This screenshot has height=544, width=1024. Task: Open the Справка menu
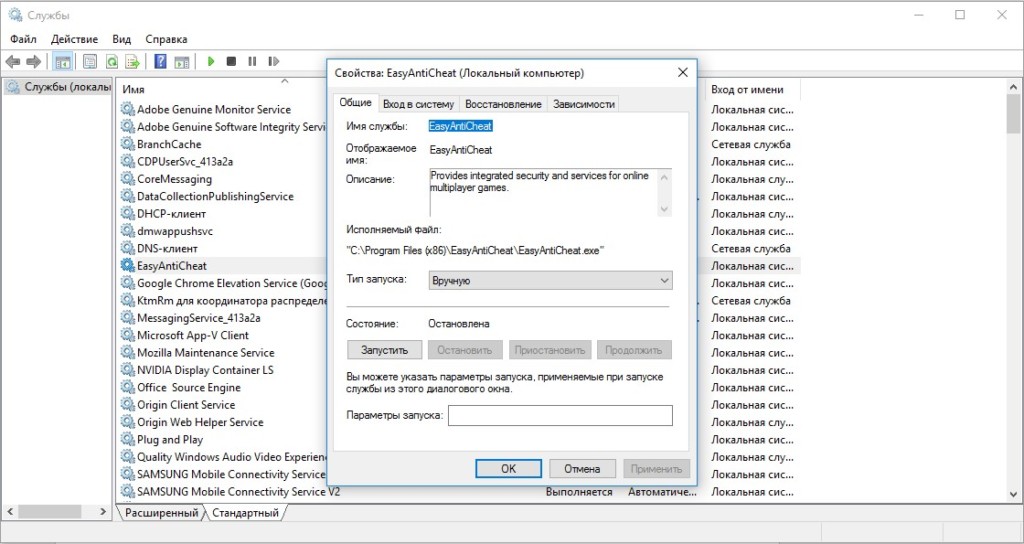tap(167, 39)
